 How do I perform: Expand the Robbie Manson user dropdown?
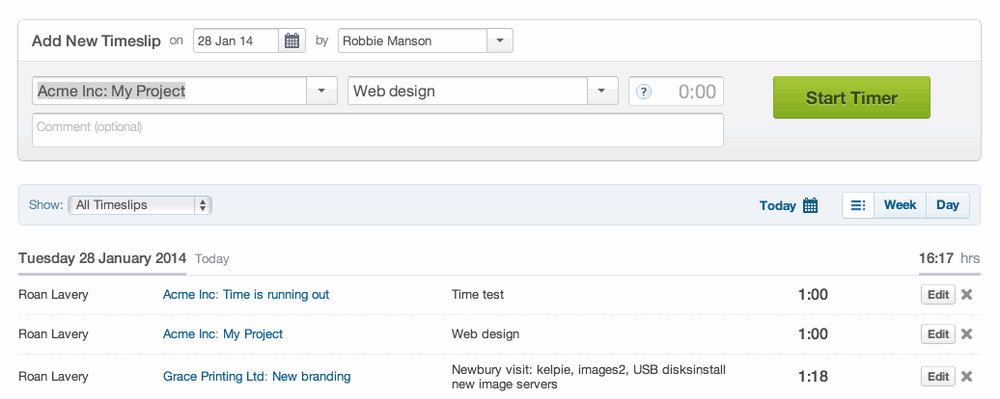coord(500,41)
